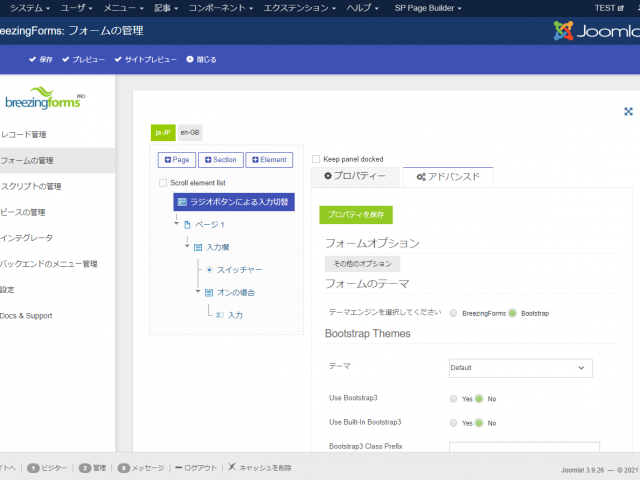Open the エクステンション menu

299,8
